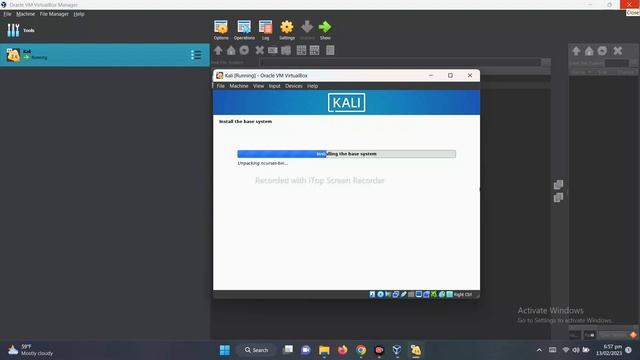
Task: Click the USB status icon in VM status bar
Action: click(x=404, y=294)
